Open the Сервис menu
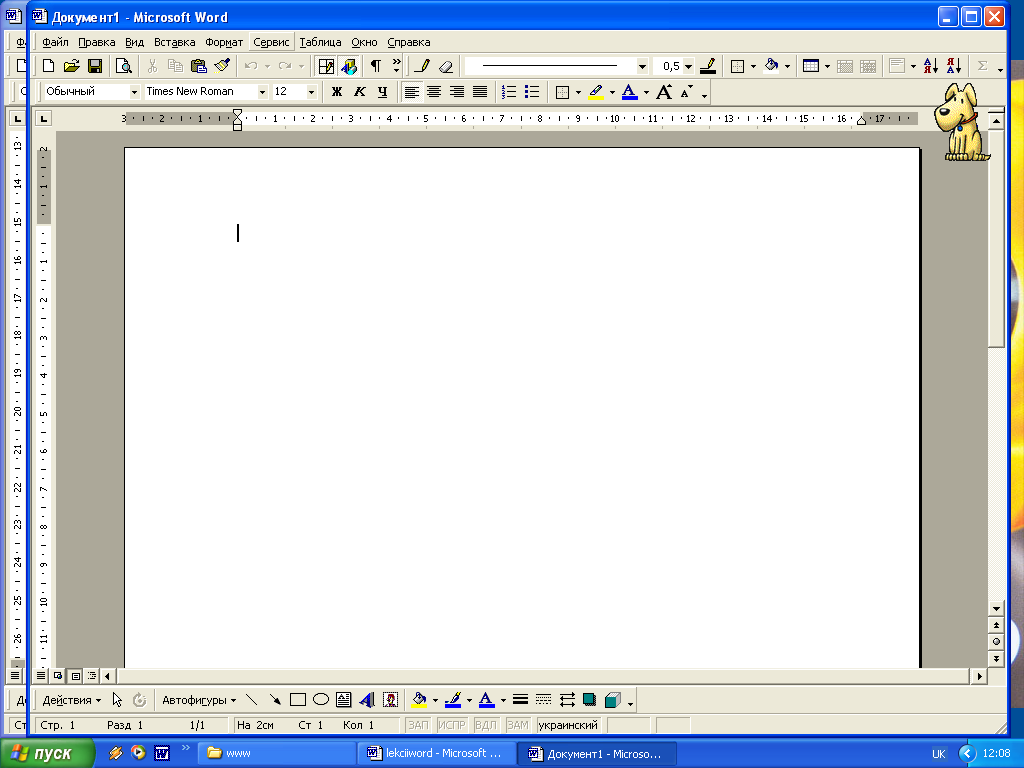Screen dimensions: 1024x768 click(x=271, y=42)
